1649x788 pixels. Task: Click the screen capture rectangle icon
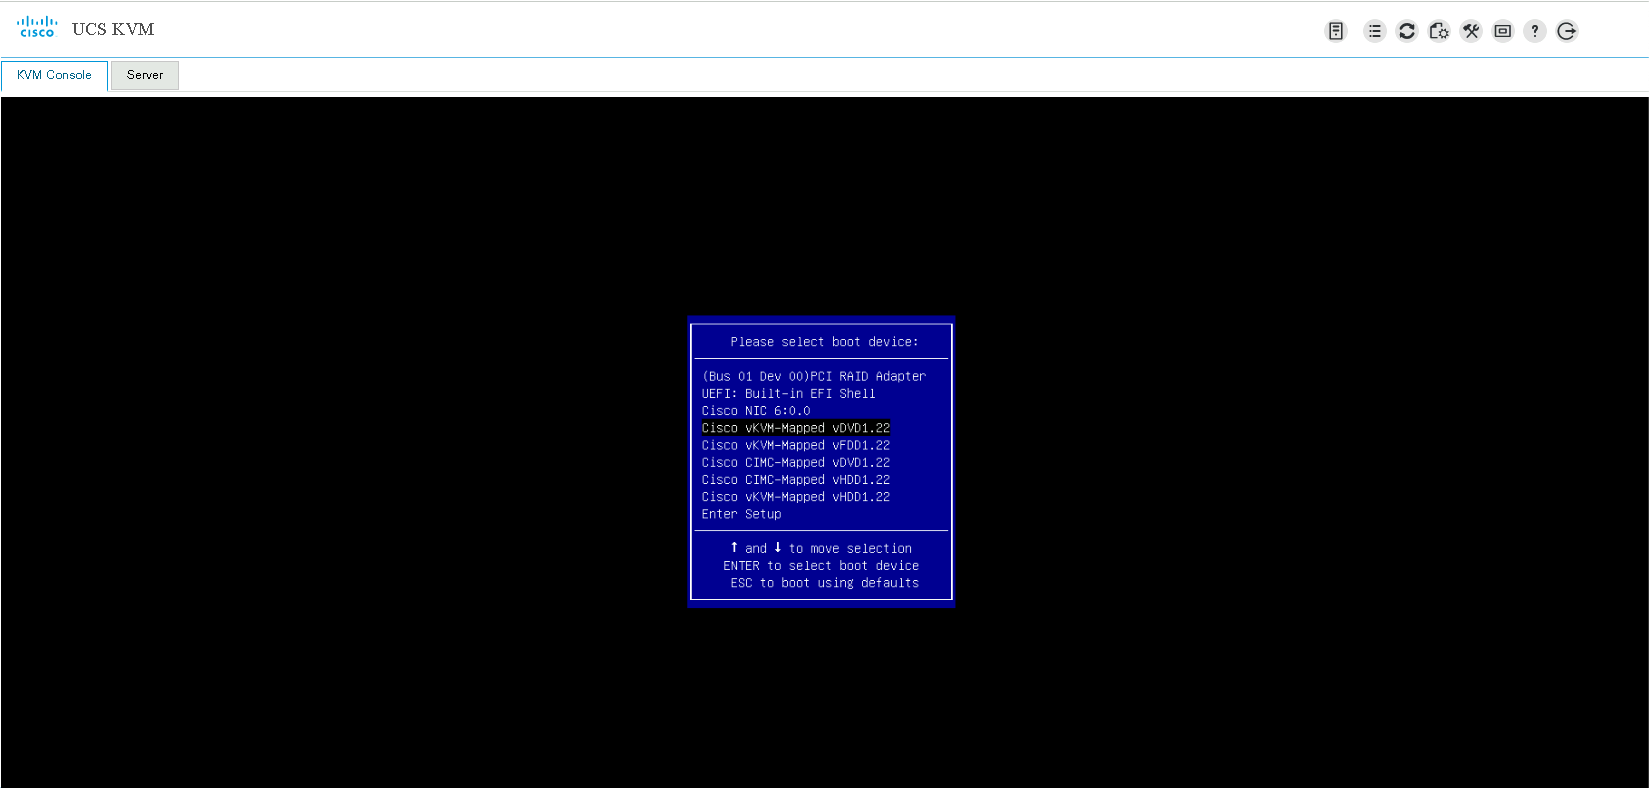[1503, 31]
